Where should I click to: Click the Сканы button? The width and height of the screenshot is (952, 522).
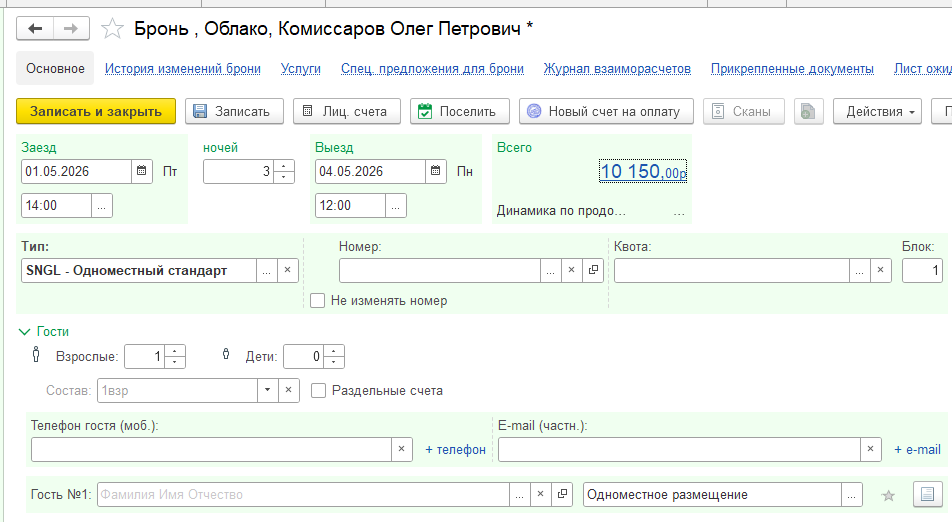tap(744, 112)
